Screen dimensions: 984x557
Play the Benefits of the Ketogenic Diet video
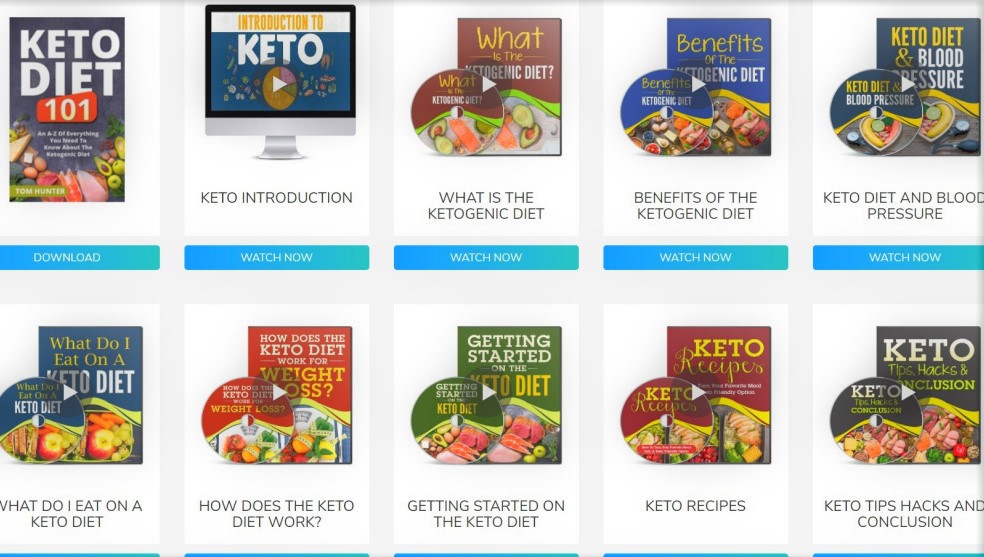[x=698, y=83]
